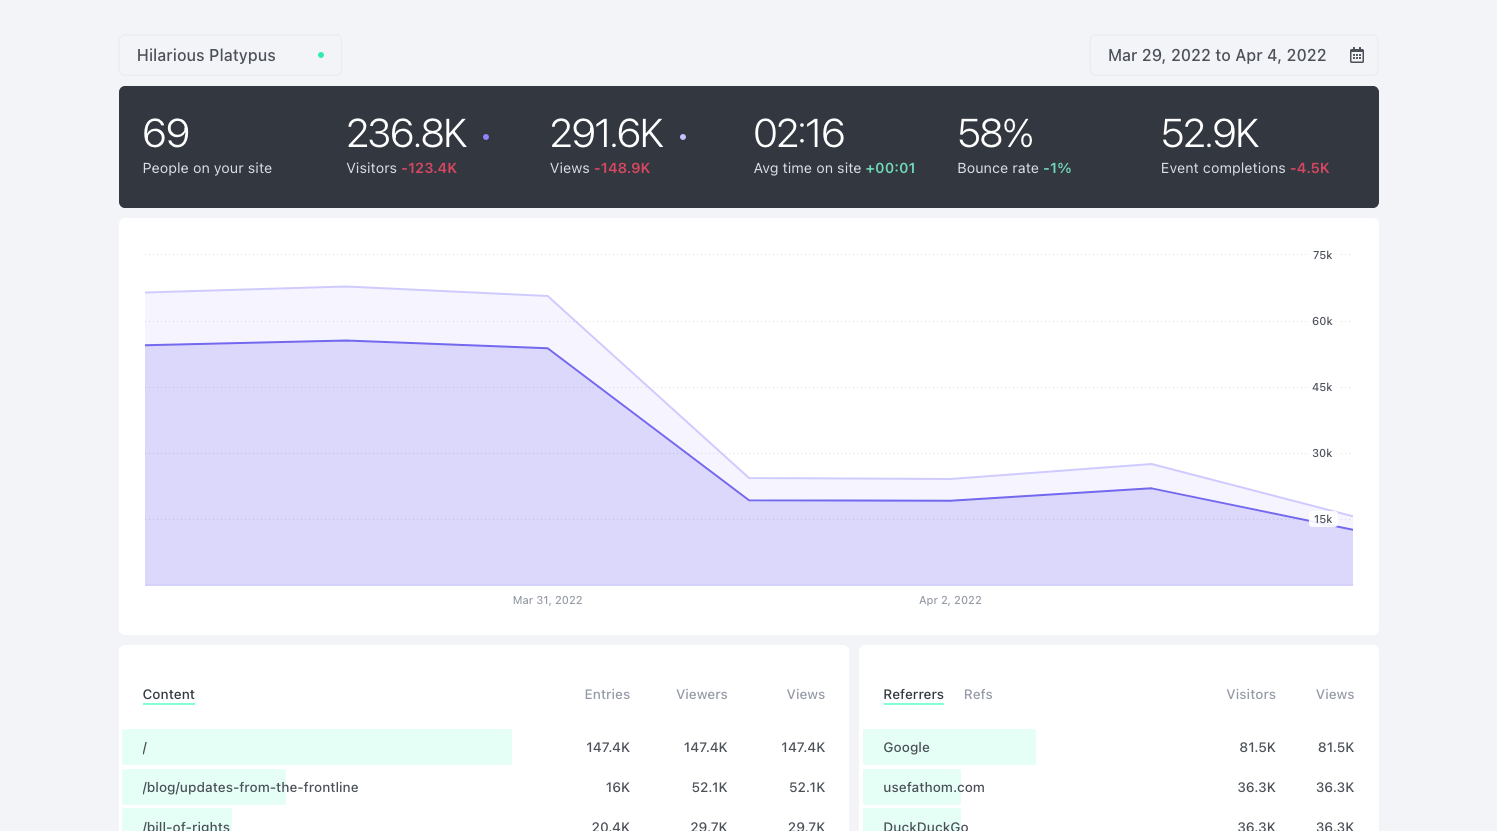Click the 15k y-axis label on chart

(x=1322, y=519)
